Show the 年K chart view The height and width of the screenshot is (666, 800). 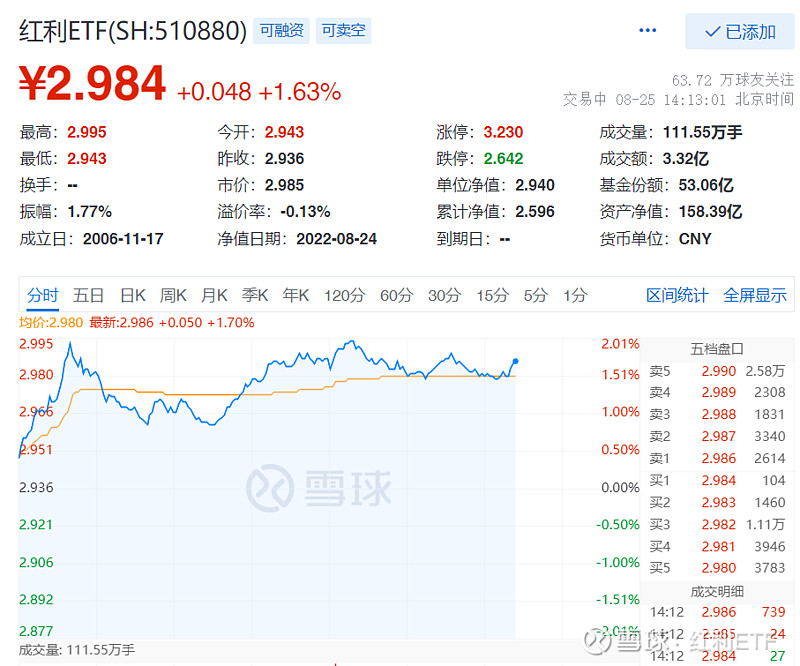[296, 295]
